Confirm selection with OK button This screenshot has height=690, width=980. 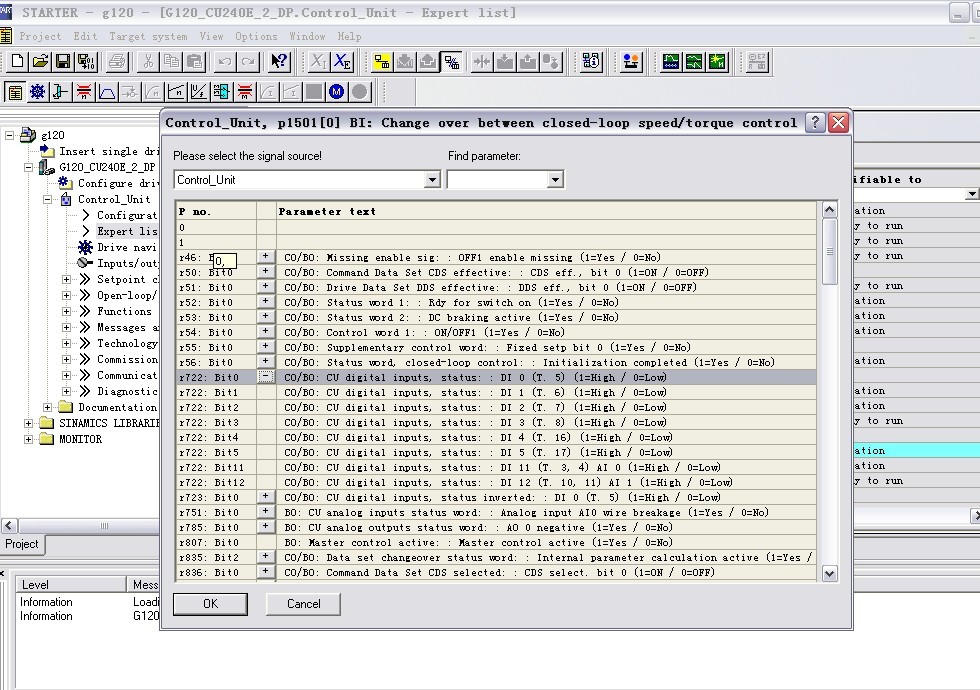click(210, 604)
